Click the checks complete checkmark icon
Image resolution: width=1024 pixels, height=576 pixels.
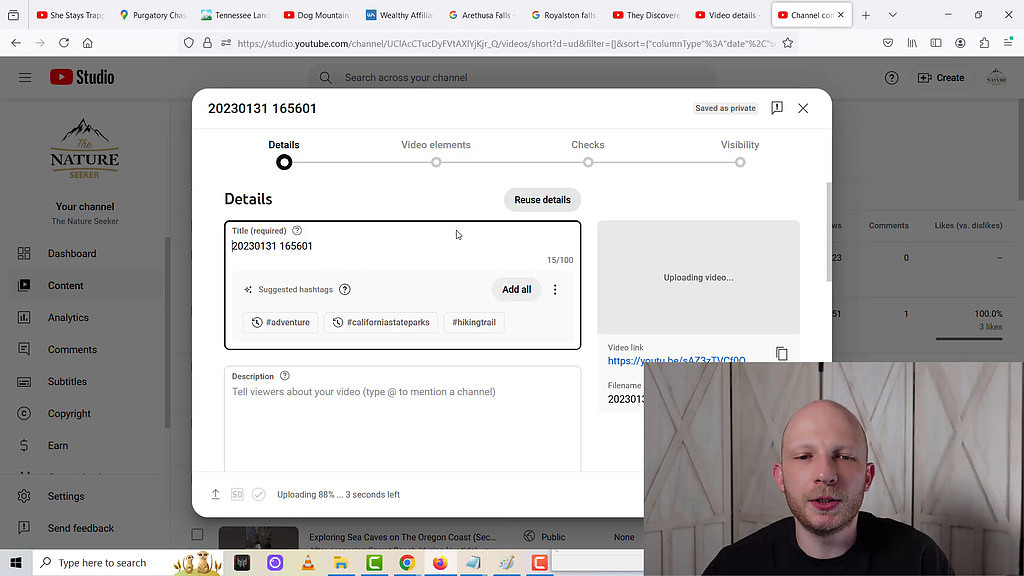[259, 494]
